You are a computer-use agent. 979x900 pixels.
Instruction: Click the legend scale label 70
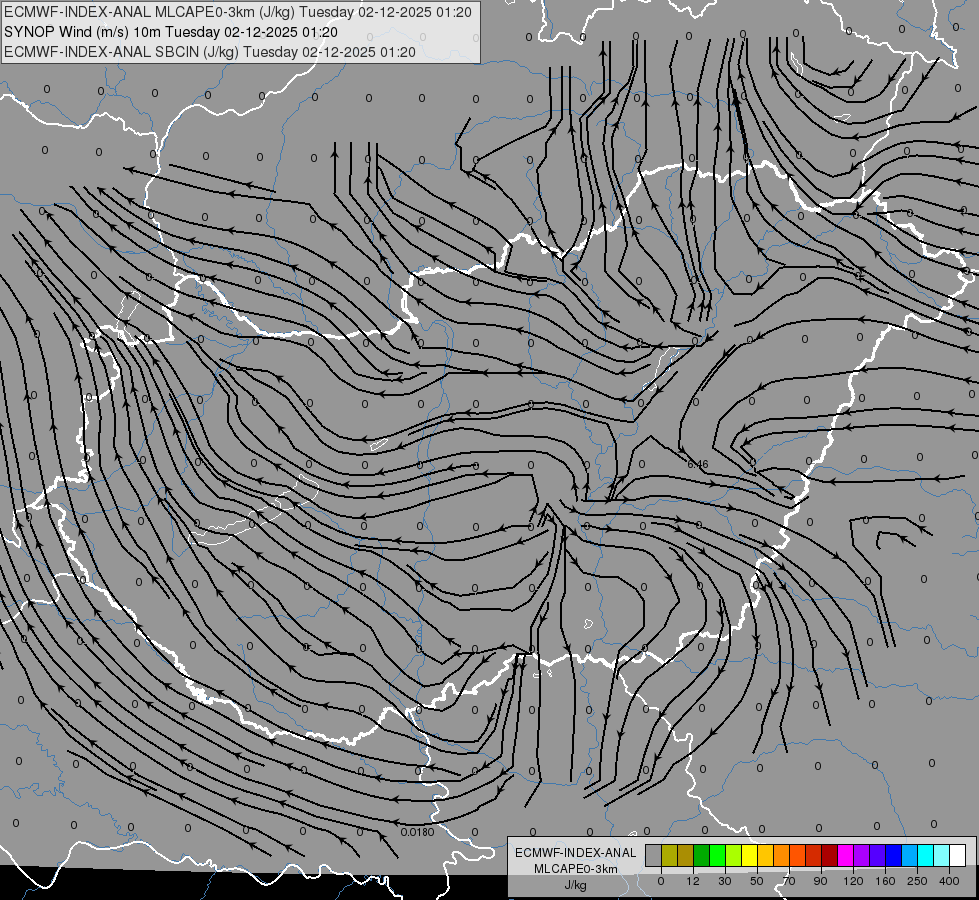(789, 881)
